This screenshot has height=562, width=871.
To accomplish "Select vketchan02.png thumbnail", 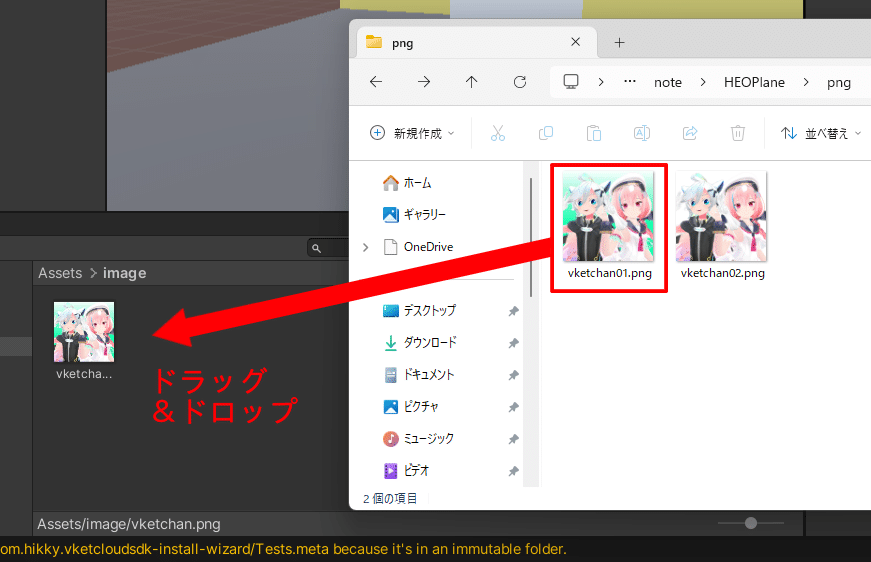I will [x=721, y=217].
